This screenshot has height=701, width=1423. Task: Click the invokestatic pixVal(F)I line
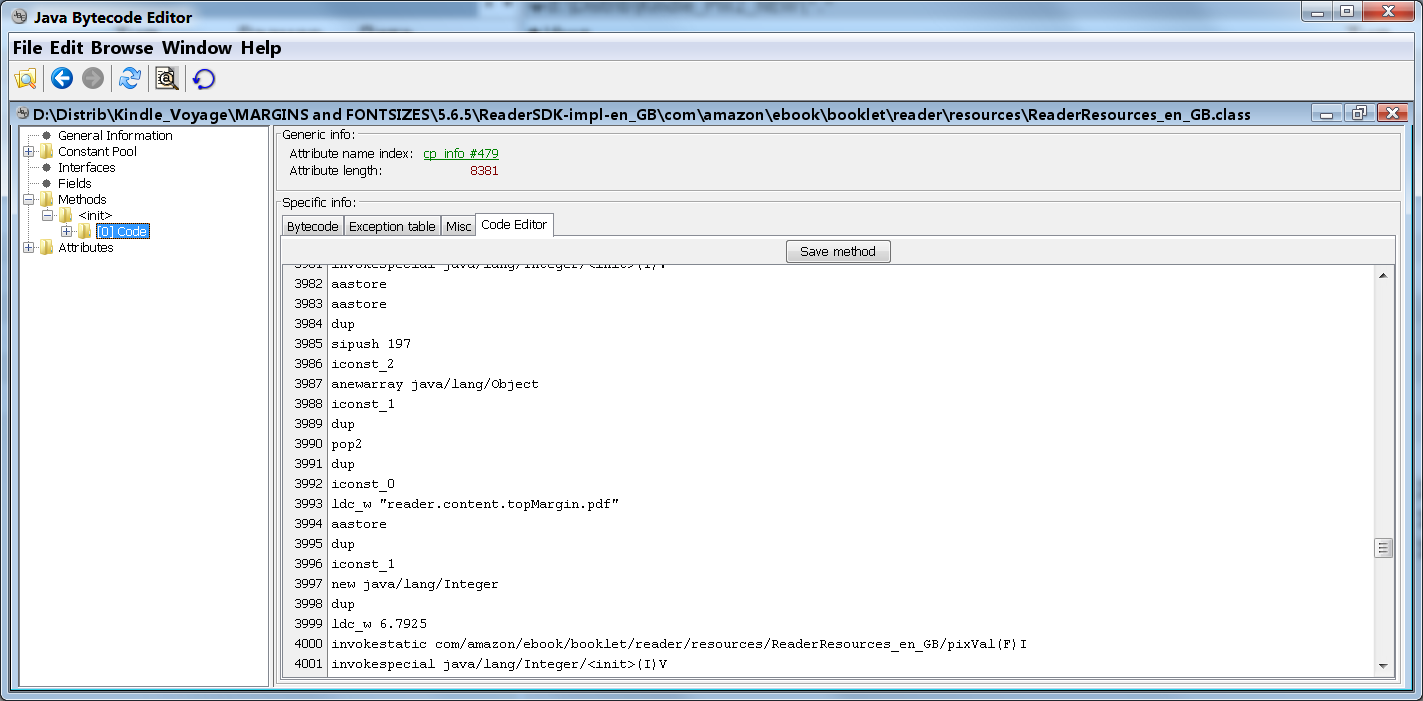(x=679, y=644)
